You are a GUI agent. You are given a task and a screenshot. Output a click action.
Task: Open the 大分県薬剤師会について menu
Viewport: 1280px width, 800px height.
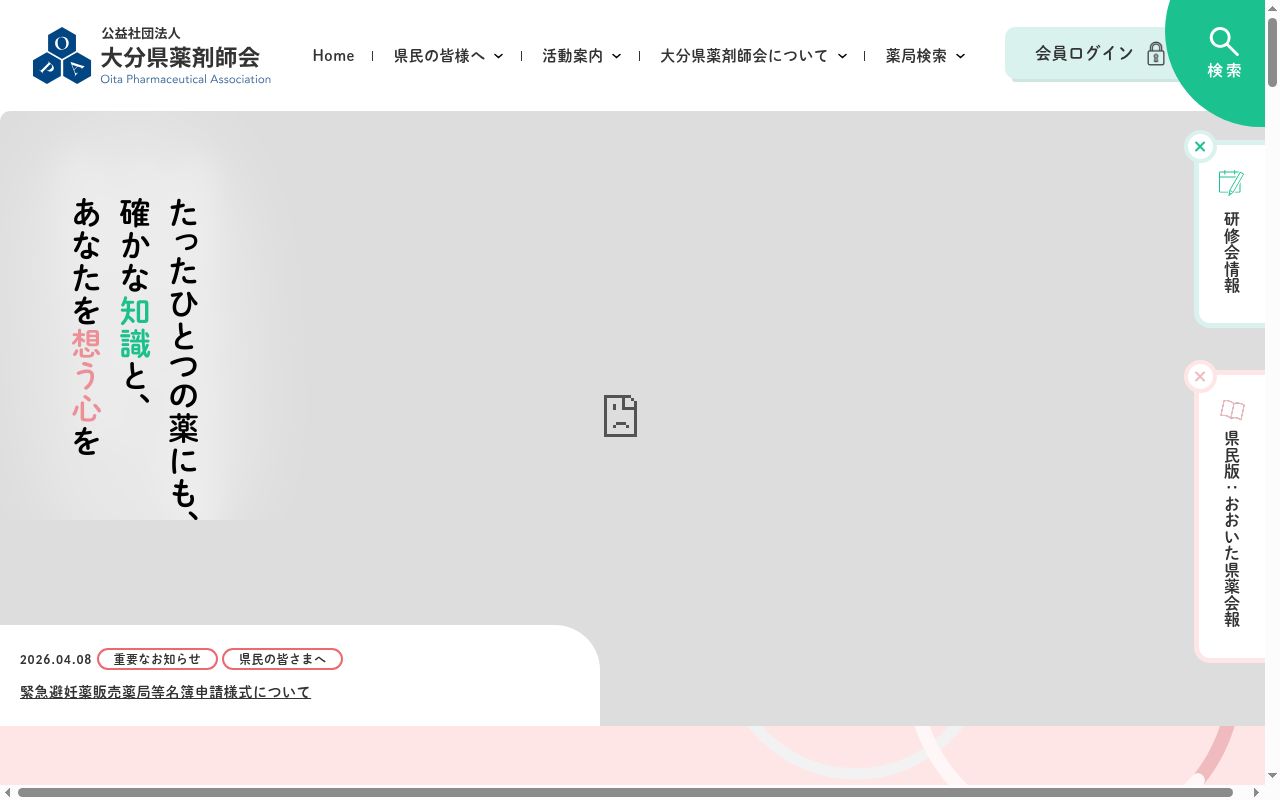coord(744,56)
